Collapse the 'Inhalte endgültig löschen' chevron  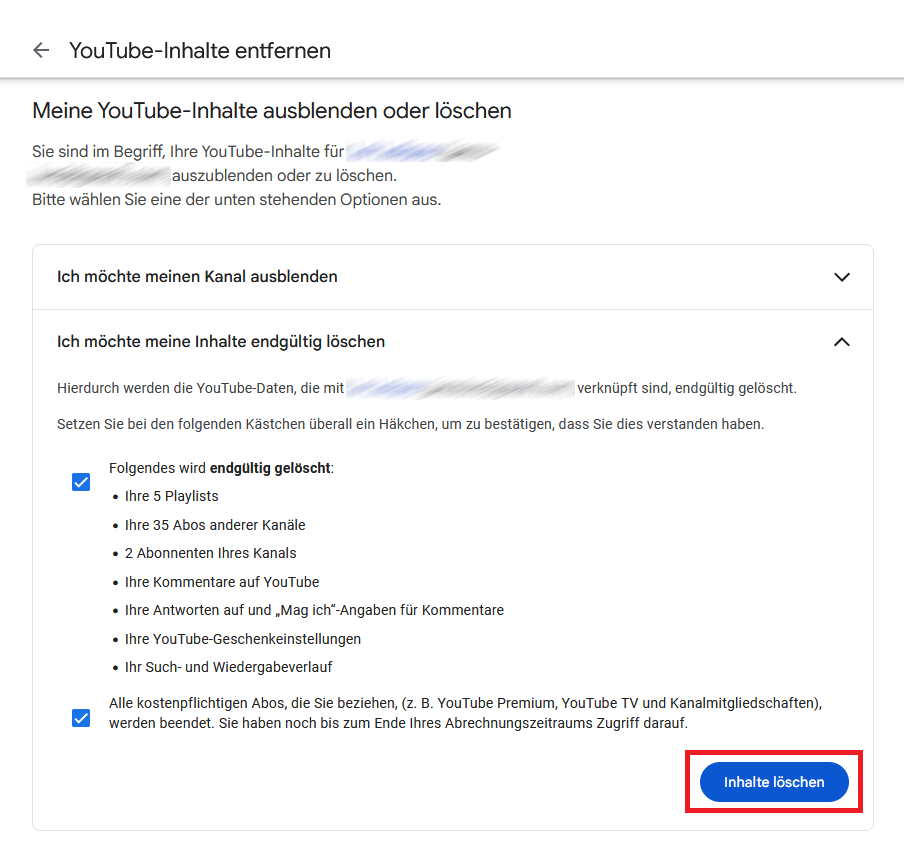[842, 342]
